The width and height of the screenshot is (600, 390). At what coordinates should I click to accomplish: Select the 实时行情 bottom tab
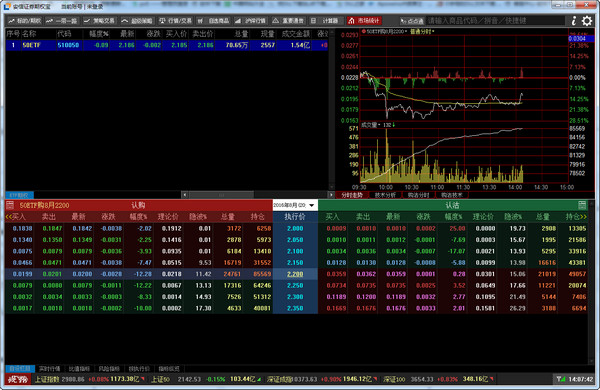(x=50, y=369)
